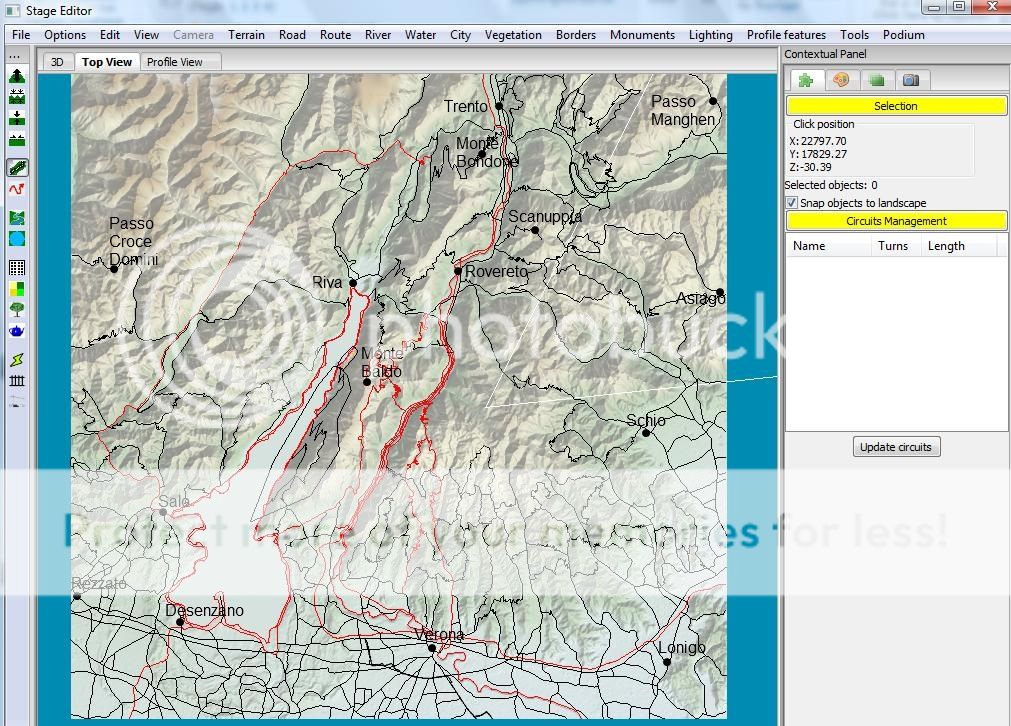Click the Update circuits button
The height and width of the screenshot is (726, 1011).
point(896,447)
